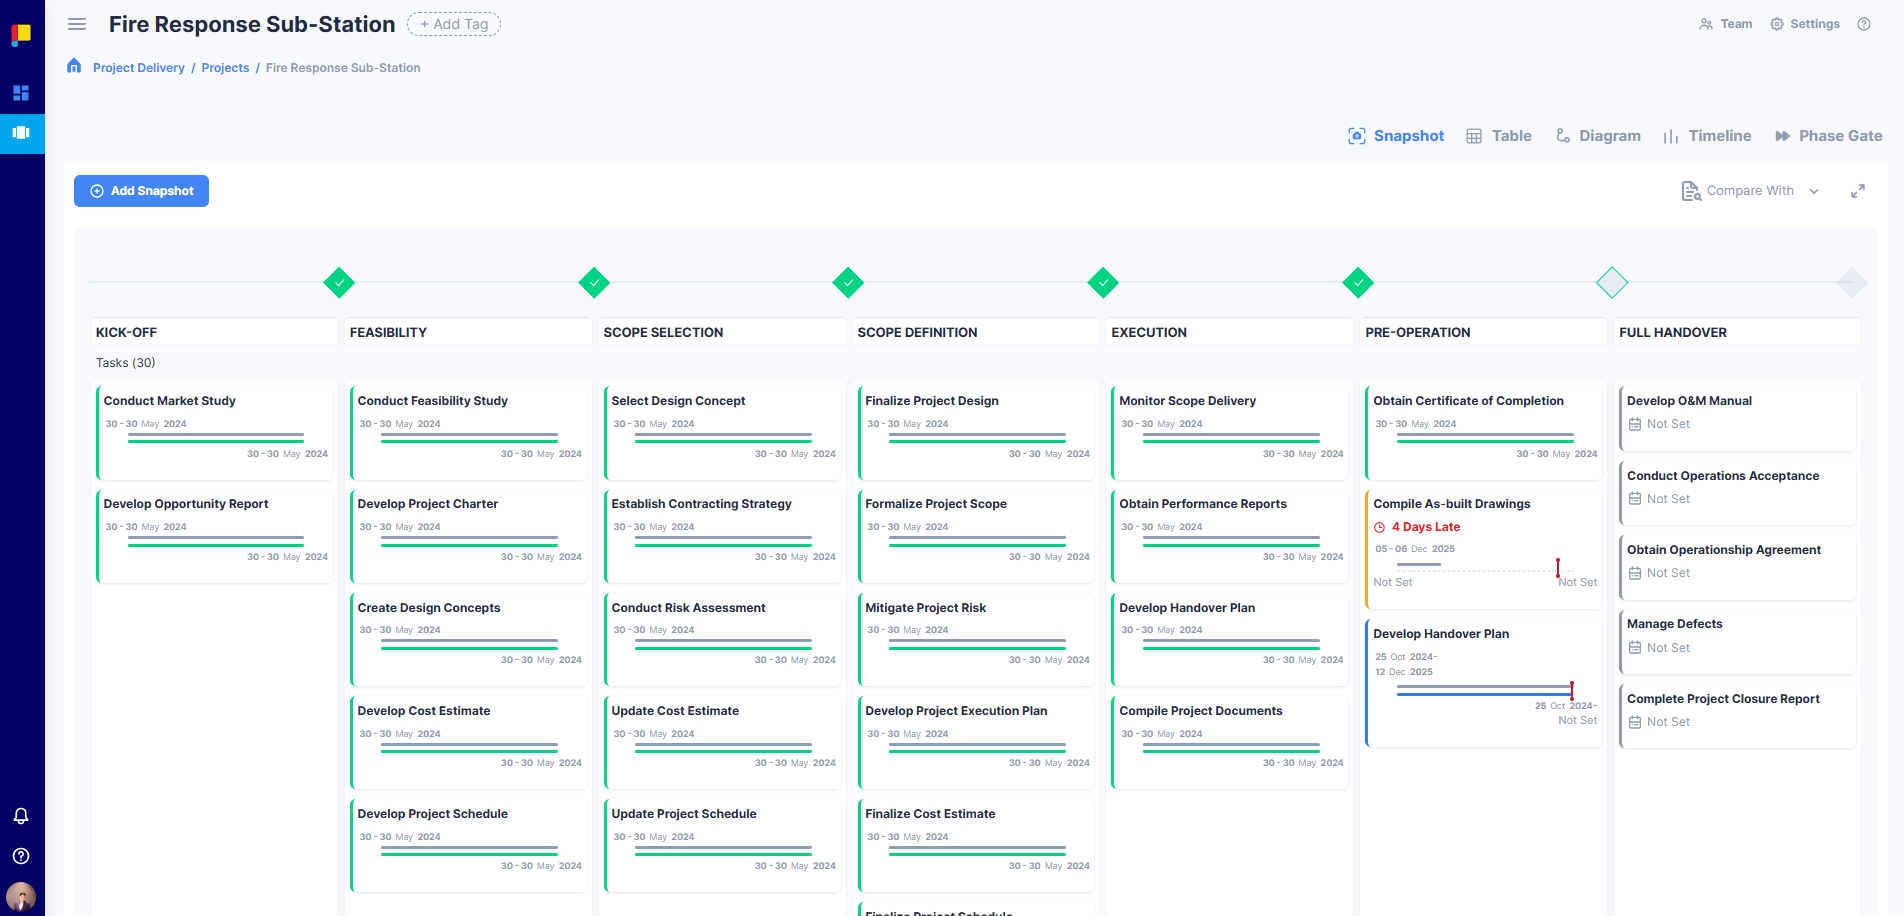Enter fullscreen using the expand arrows icon
The height and width of the screenshot is (916, 1904).
tap(1859, 190)
